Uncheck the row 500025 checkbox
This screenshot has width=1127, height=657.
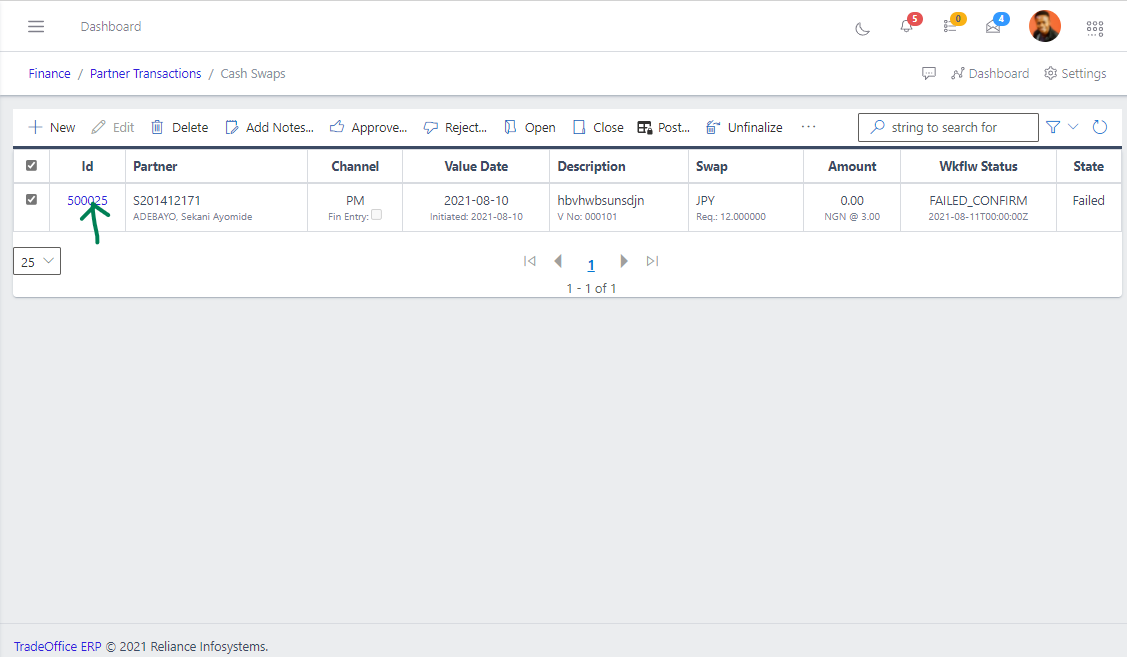pos(31,200)
